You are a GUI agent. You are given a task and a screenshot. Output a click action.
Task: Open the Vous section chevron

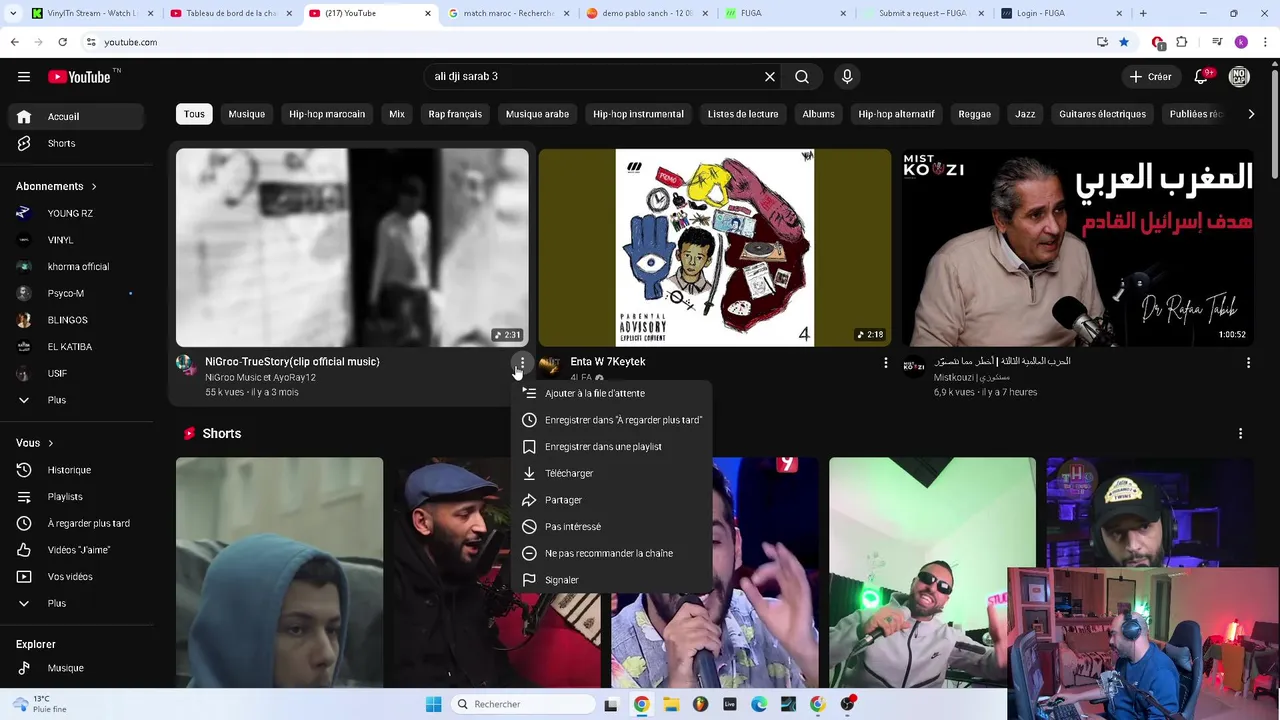[x=50, y=443]
